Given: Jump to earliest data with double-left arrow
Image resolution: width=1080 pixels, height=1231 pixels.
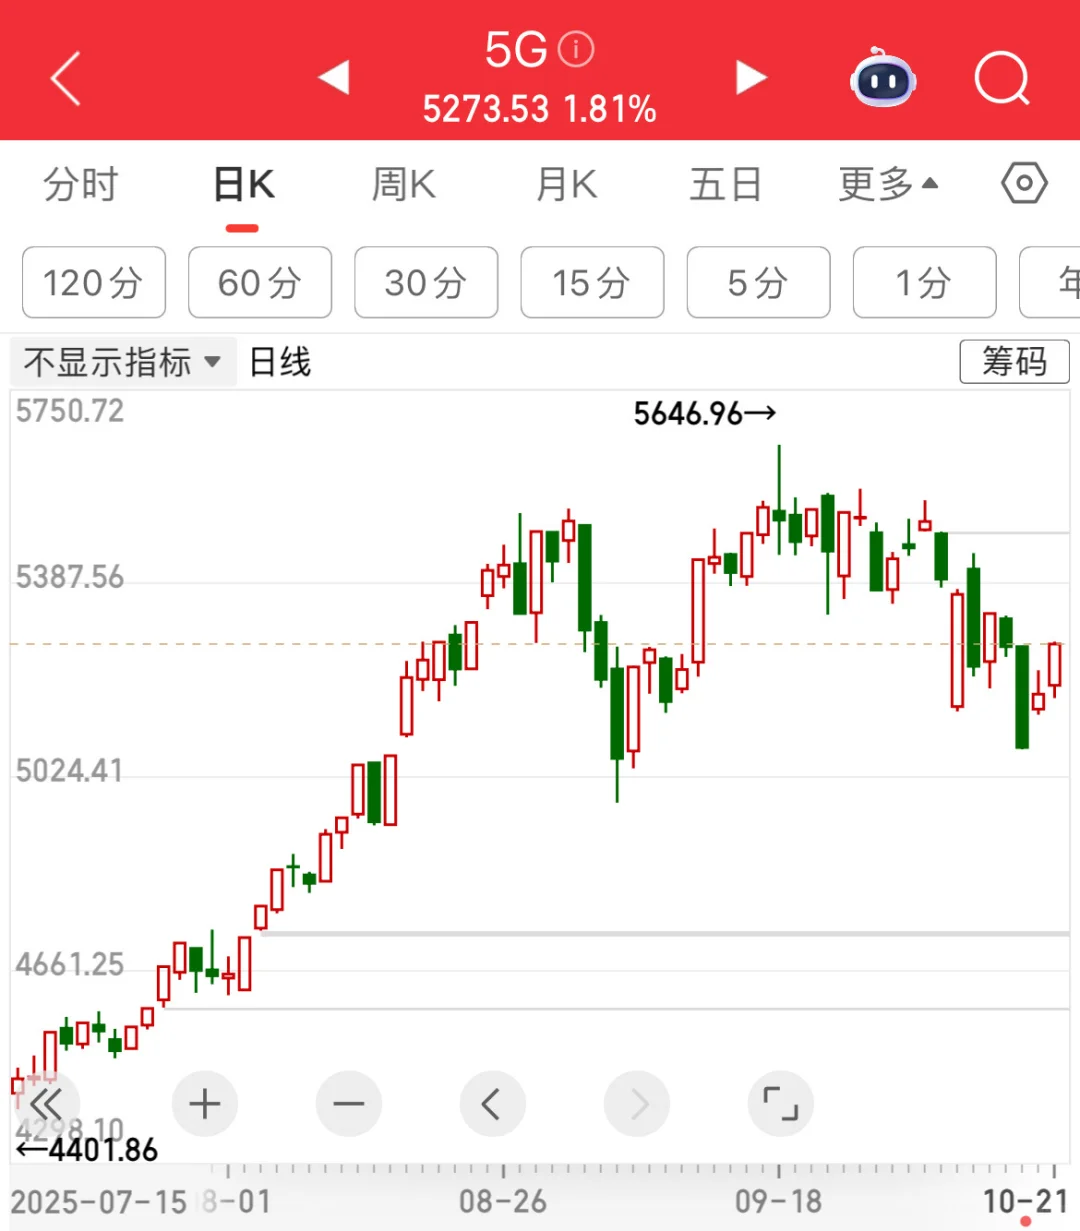Looking at the screenshot, I should click(47, 1104).
